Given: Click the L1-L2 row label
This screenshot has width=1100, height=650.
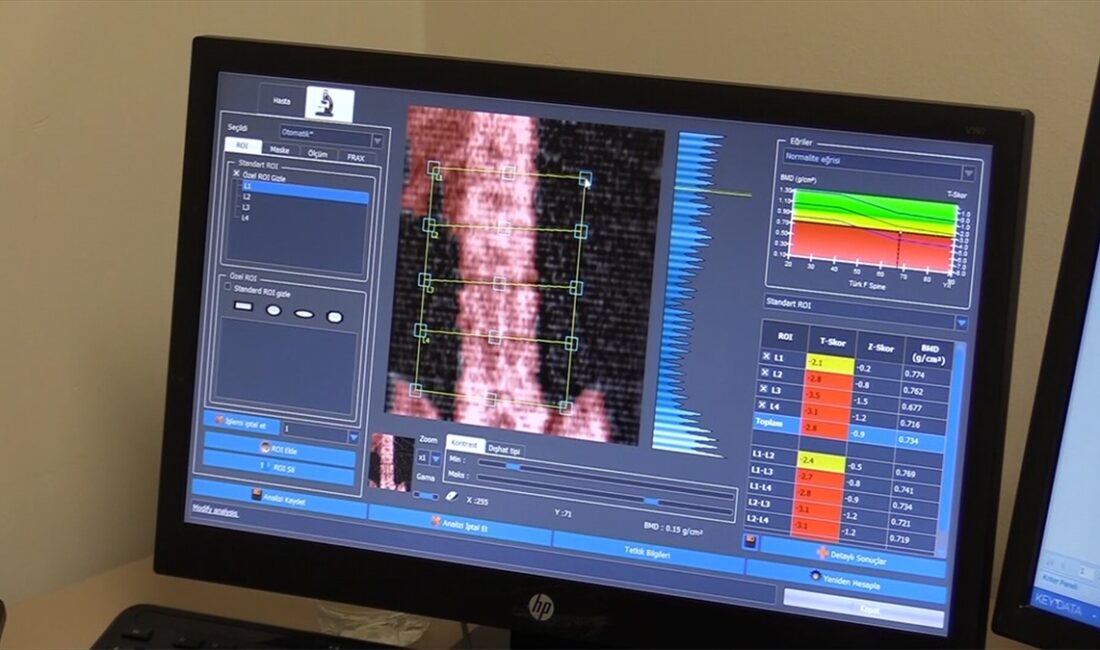Looking at the screenshot, I should [x=763, y=455].
